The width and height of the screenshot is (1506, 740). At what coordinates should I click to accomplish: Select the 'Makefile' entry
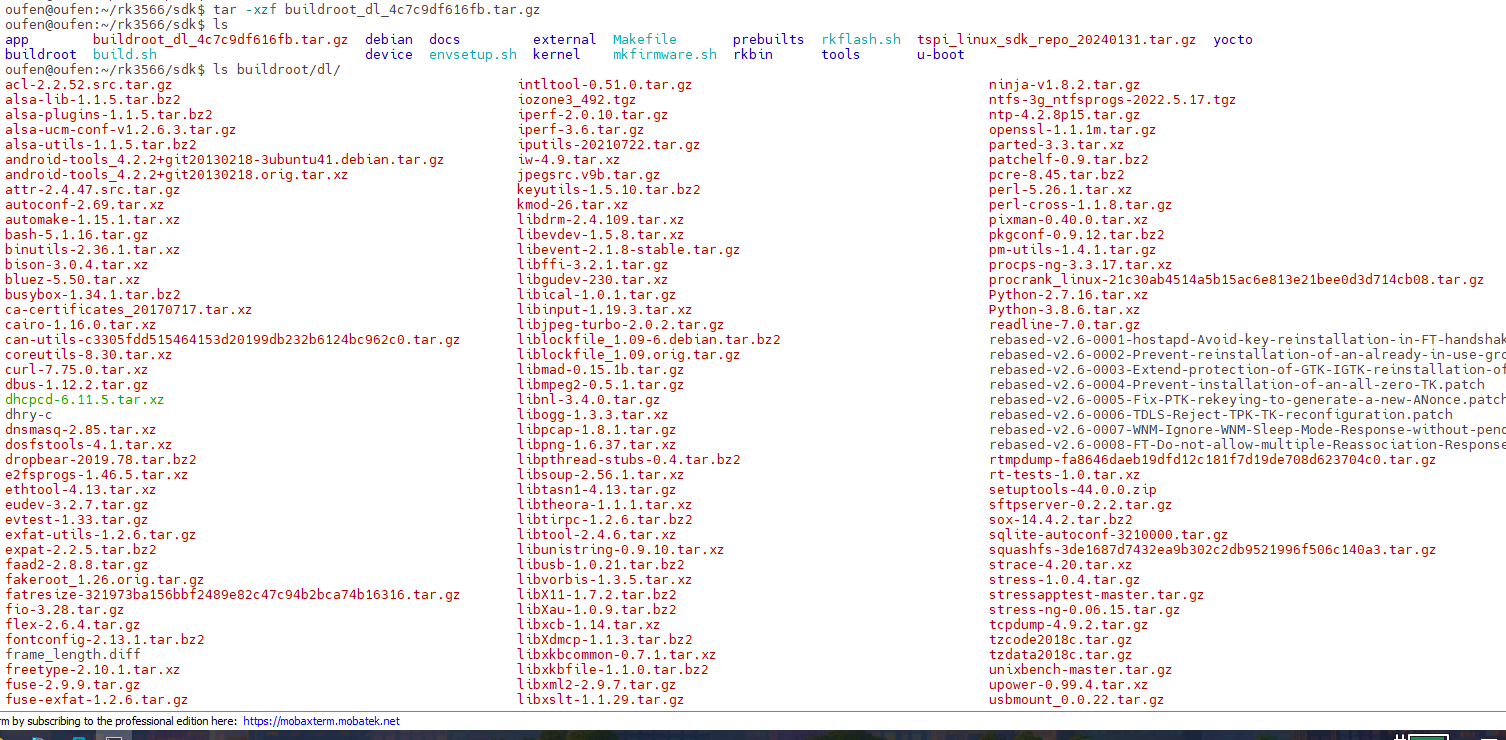645,40
